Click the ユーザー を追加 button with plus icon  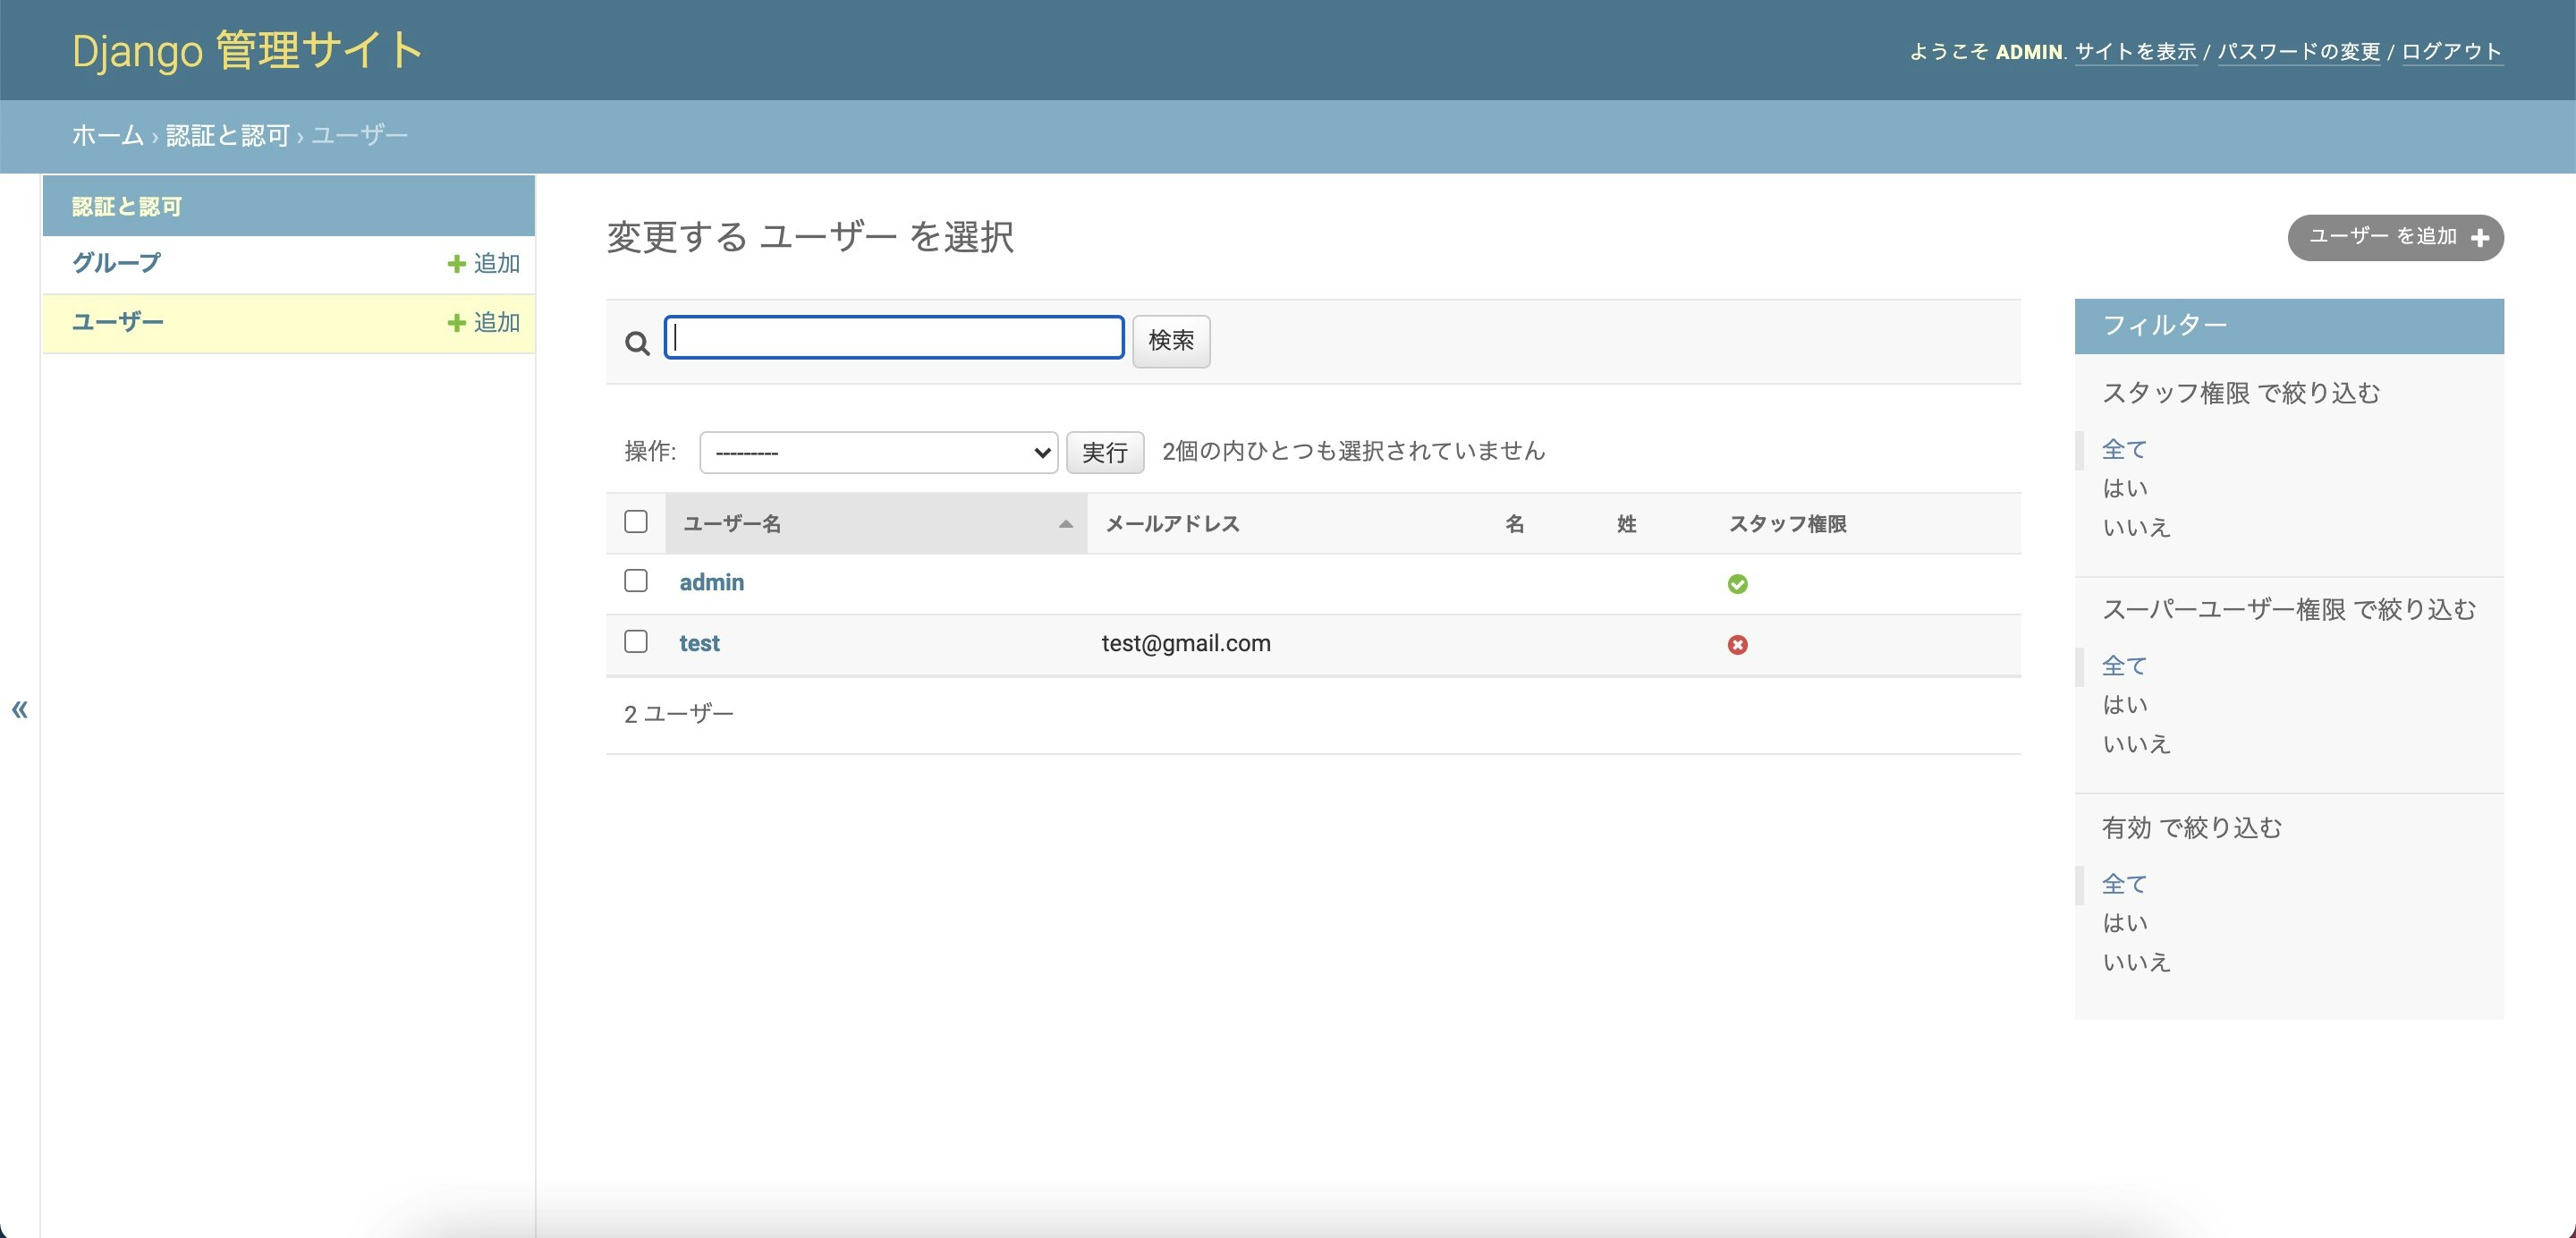coord(2396,238)
